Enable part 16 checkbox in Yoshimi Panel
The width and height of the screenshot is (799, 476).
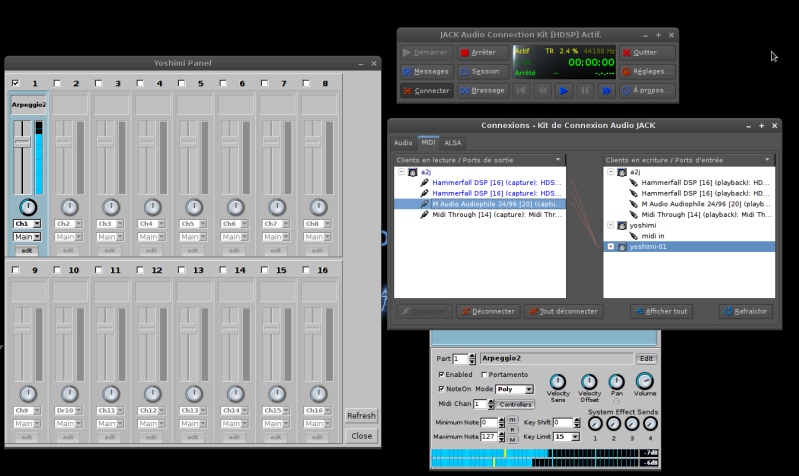pos(306,270)
